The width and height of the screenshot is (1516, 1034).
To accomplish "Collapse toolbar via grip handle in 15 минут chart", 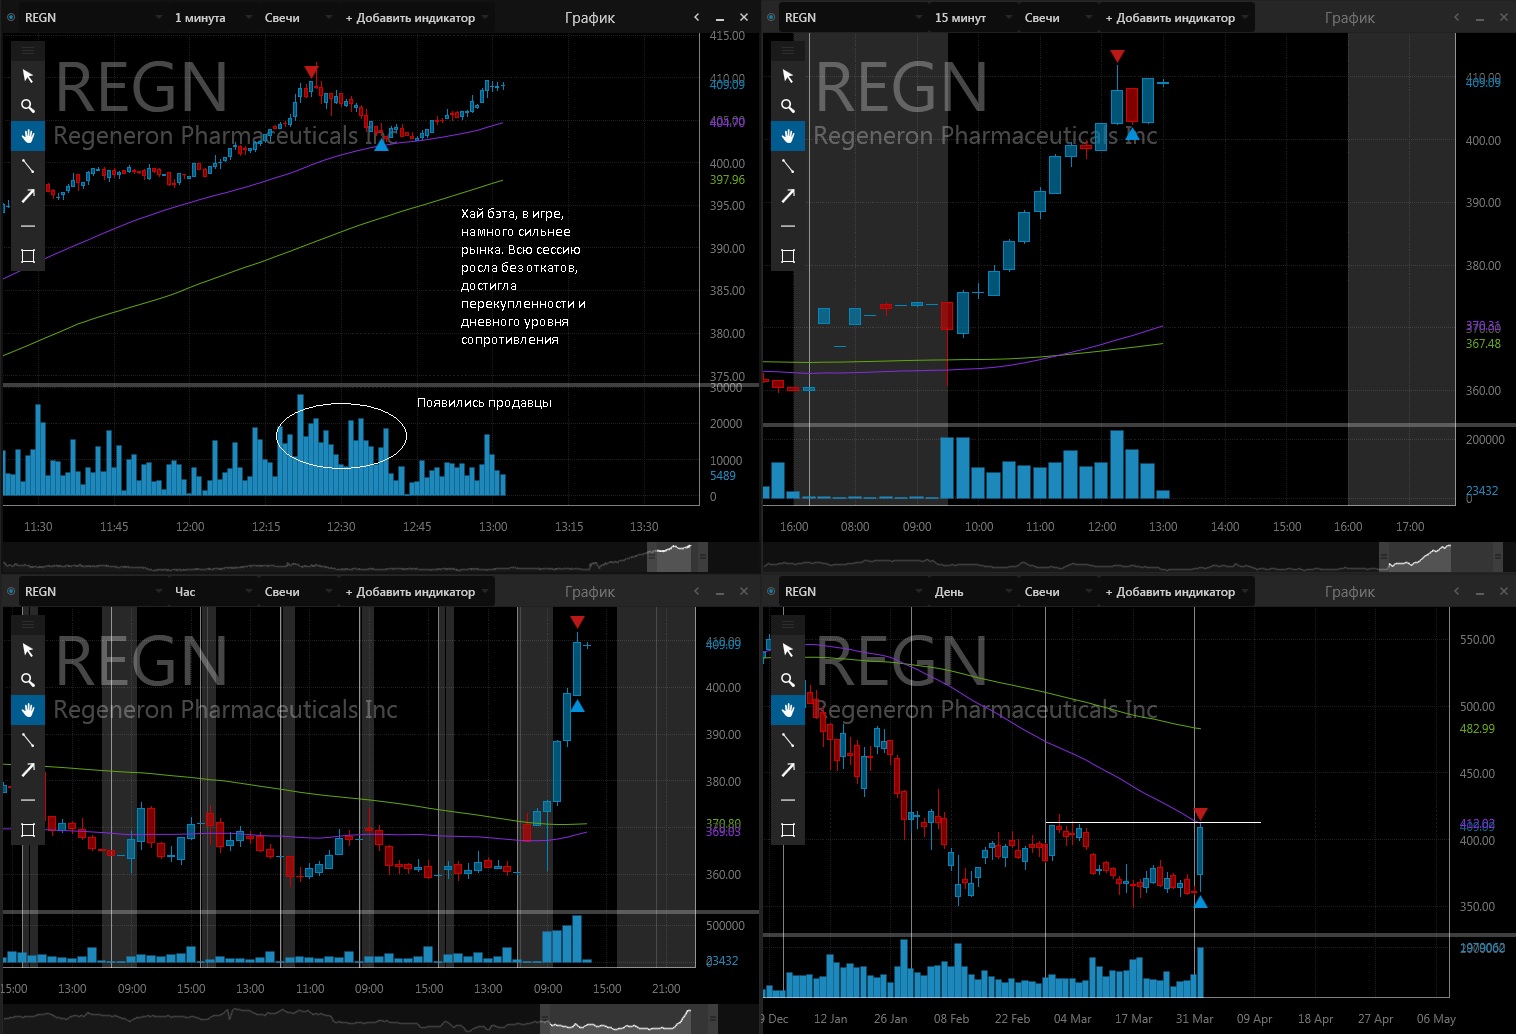I will [788, 50].
